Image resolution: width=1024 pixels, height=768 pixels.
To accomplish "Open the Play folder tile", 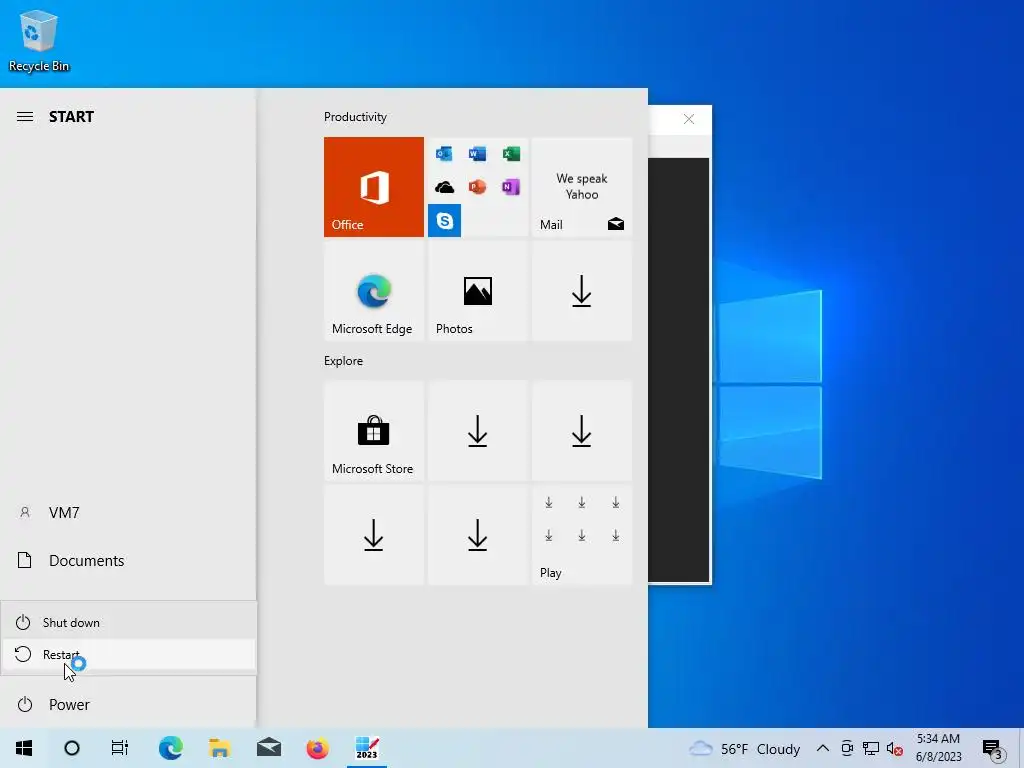I will 582,535.
